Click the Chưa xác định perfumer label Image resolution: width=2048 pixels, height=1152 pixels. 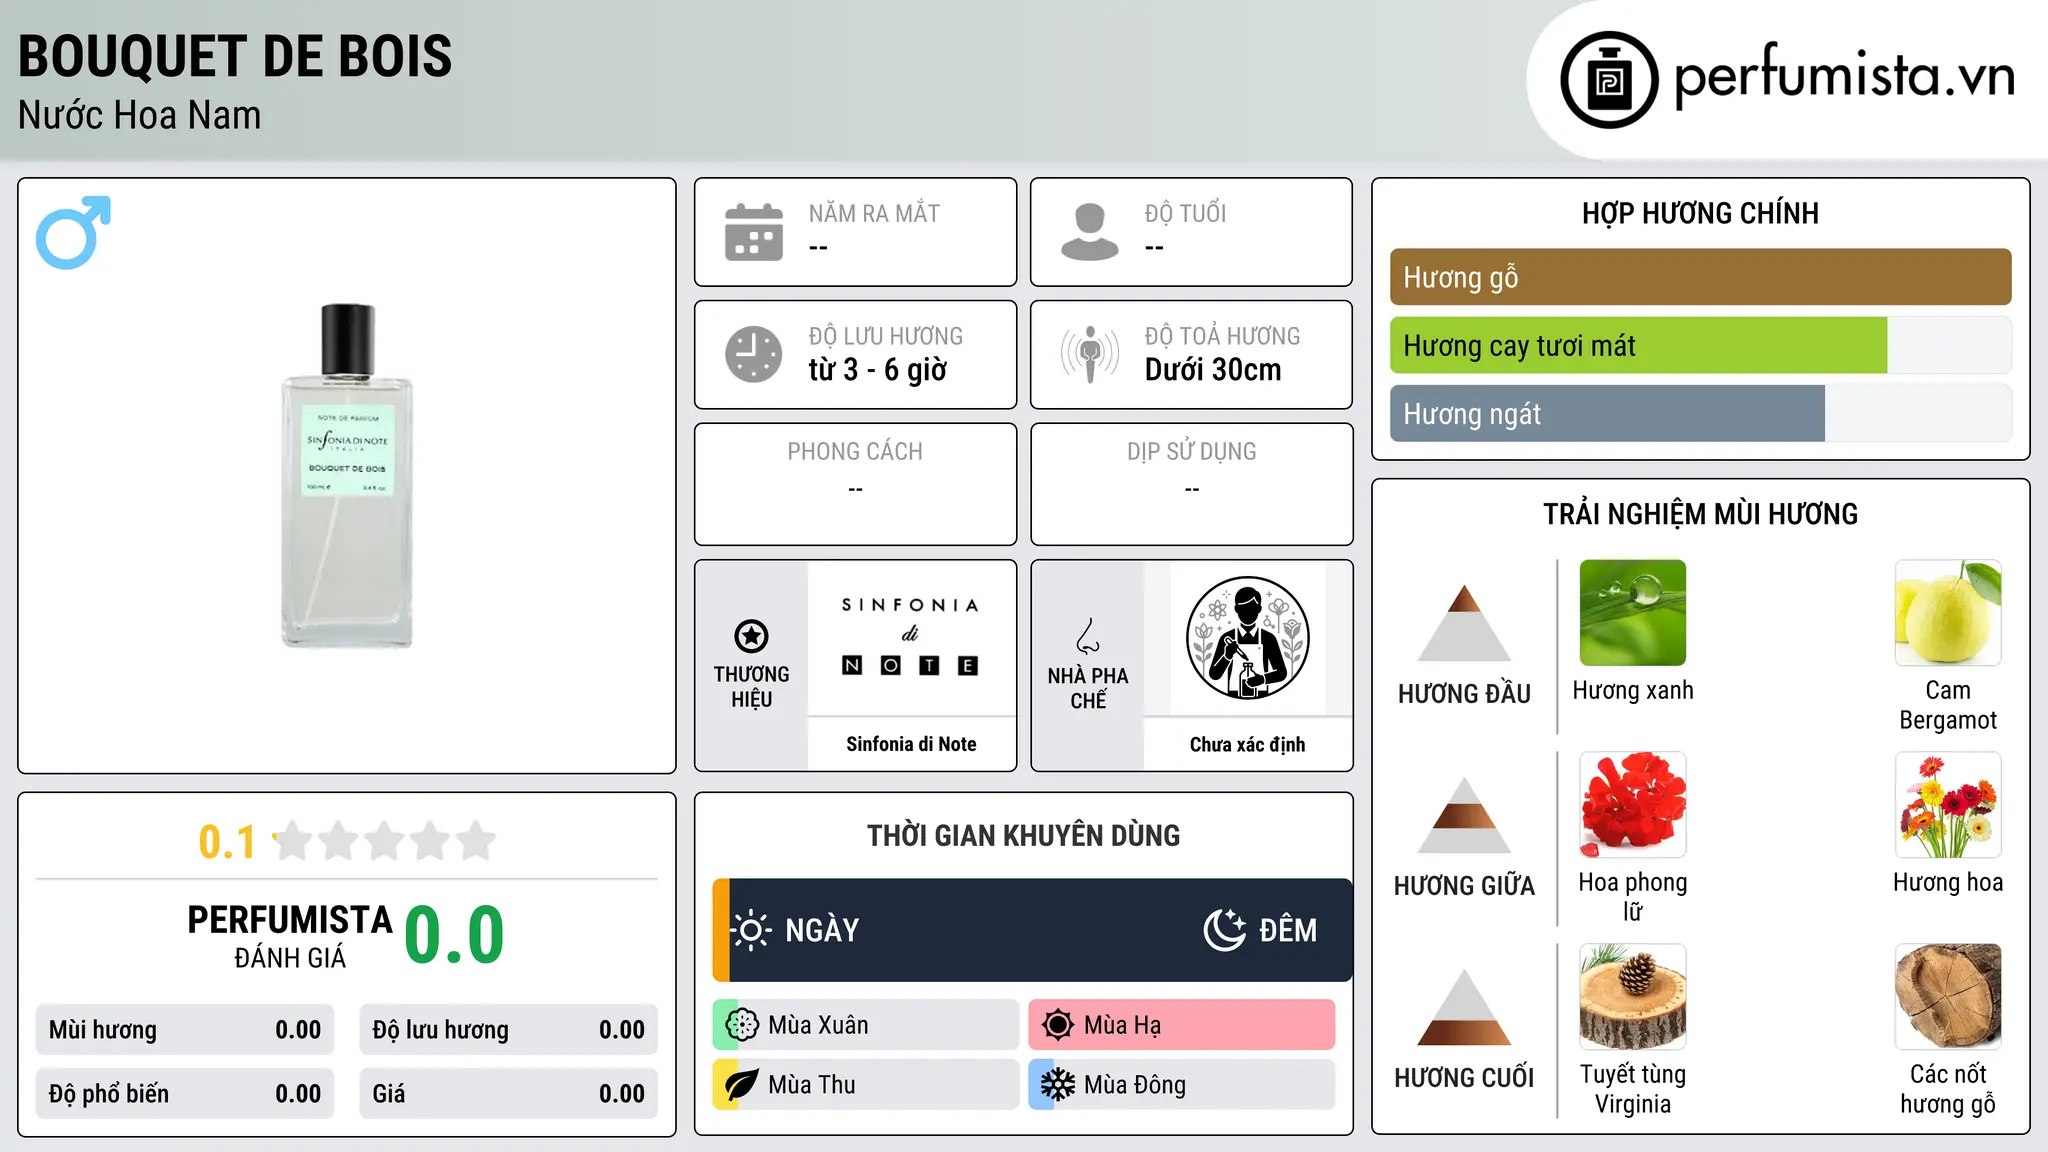coord(1247,744)
